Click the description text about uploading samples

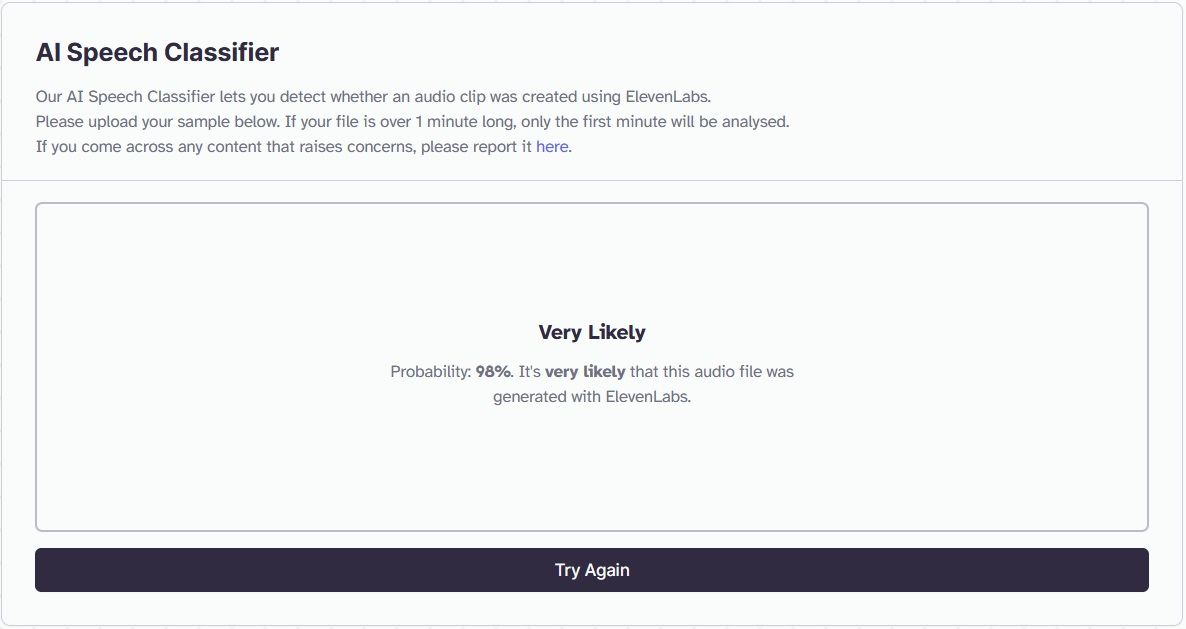(x=412, y=121)
